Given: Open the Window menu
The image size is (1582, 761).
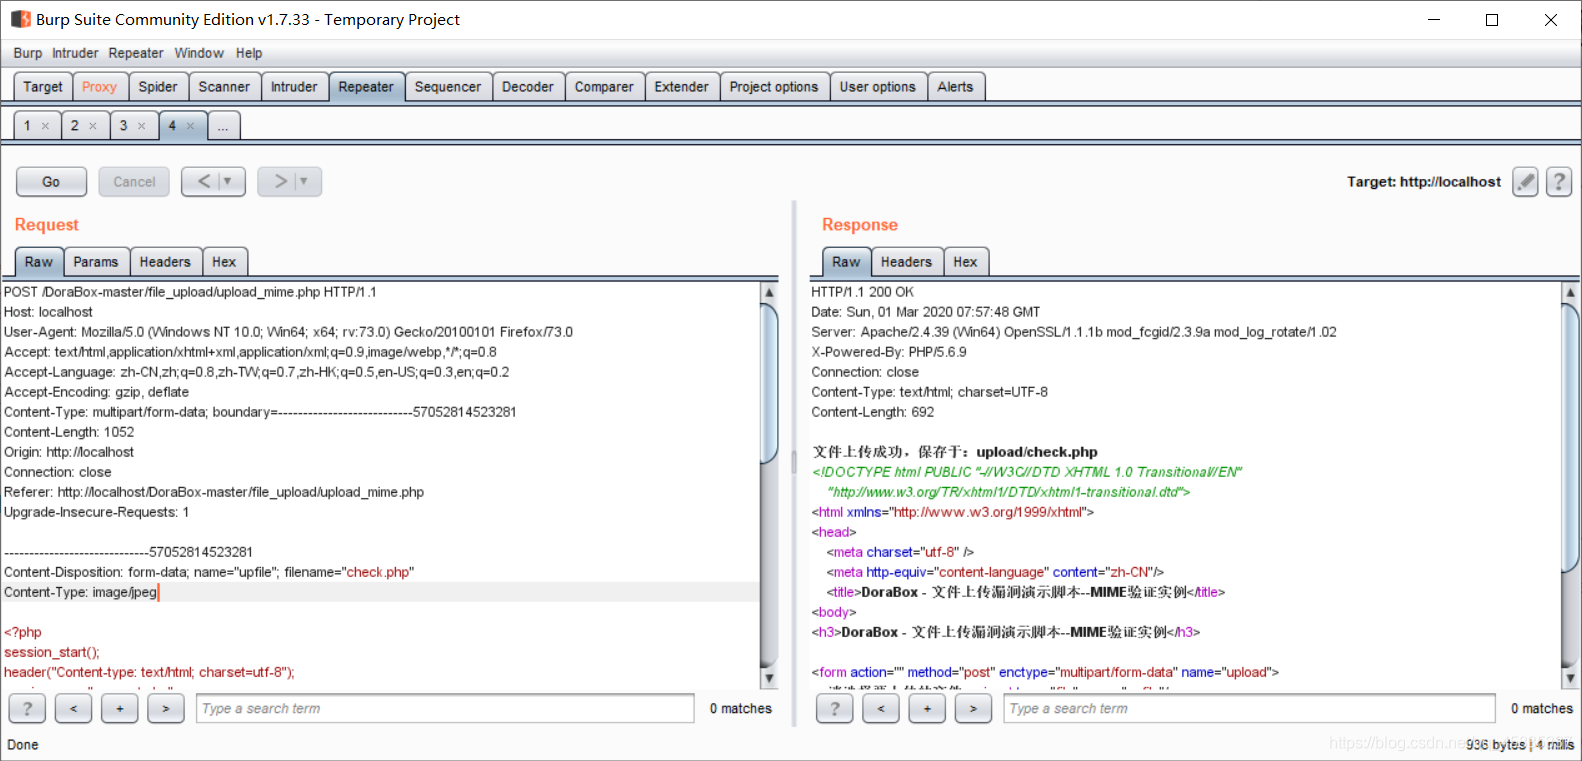Looking at the screenshot, I should (x=199, y=53).
